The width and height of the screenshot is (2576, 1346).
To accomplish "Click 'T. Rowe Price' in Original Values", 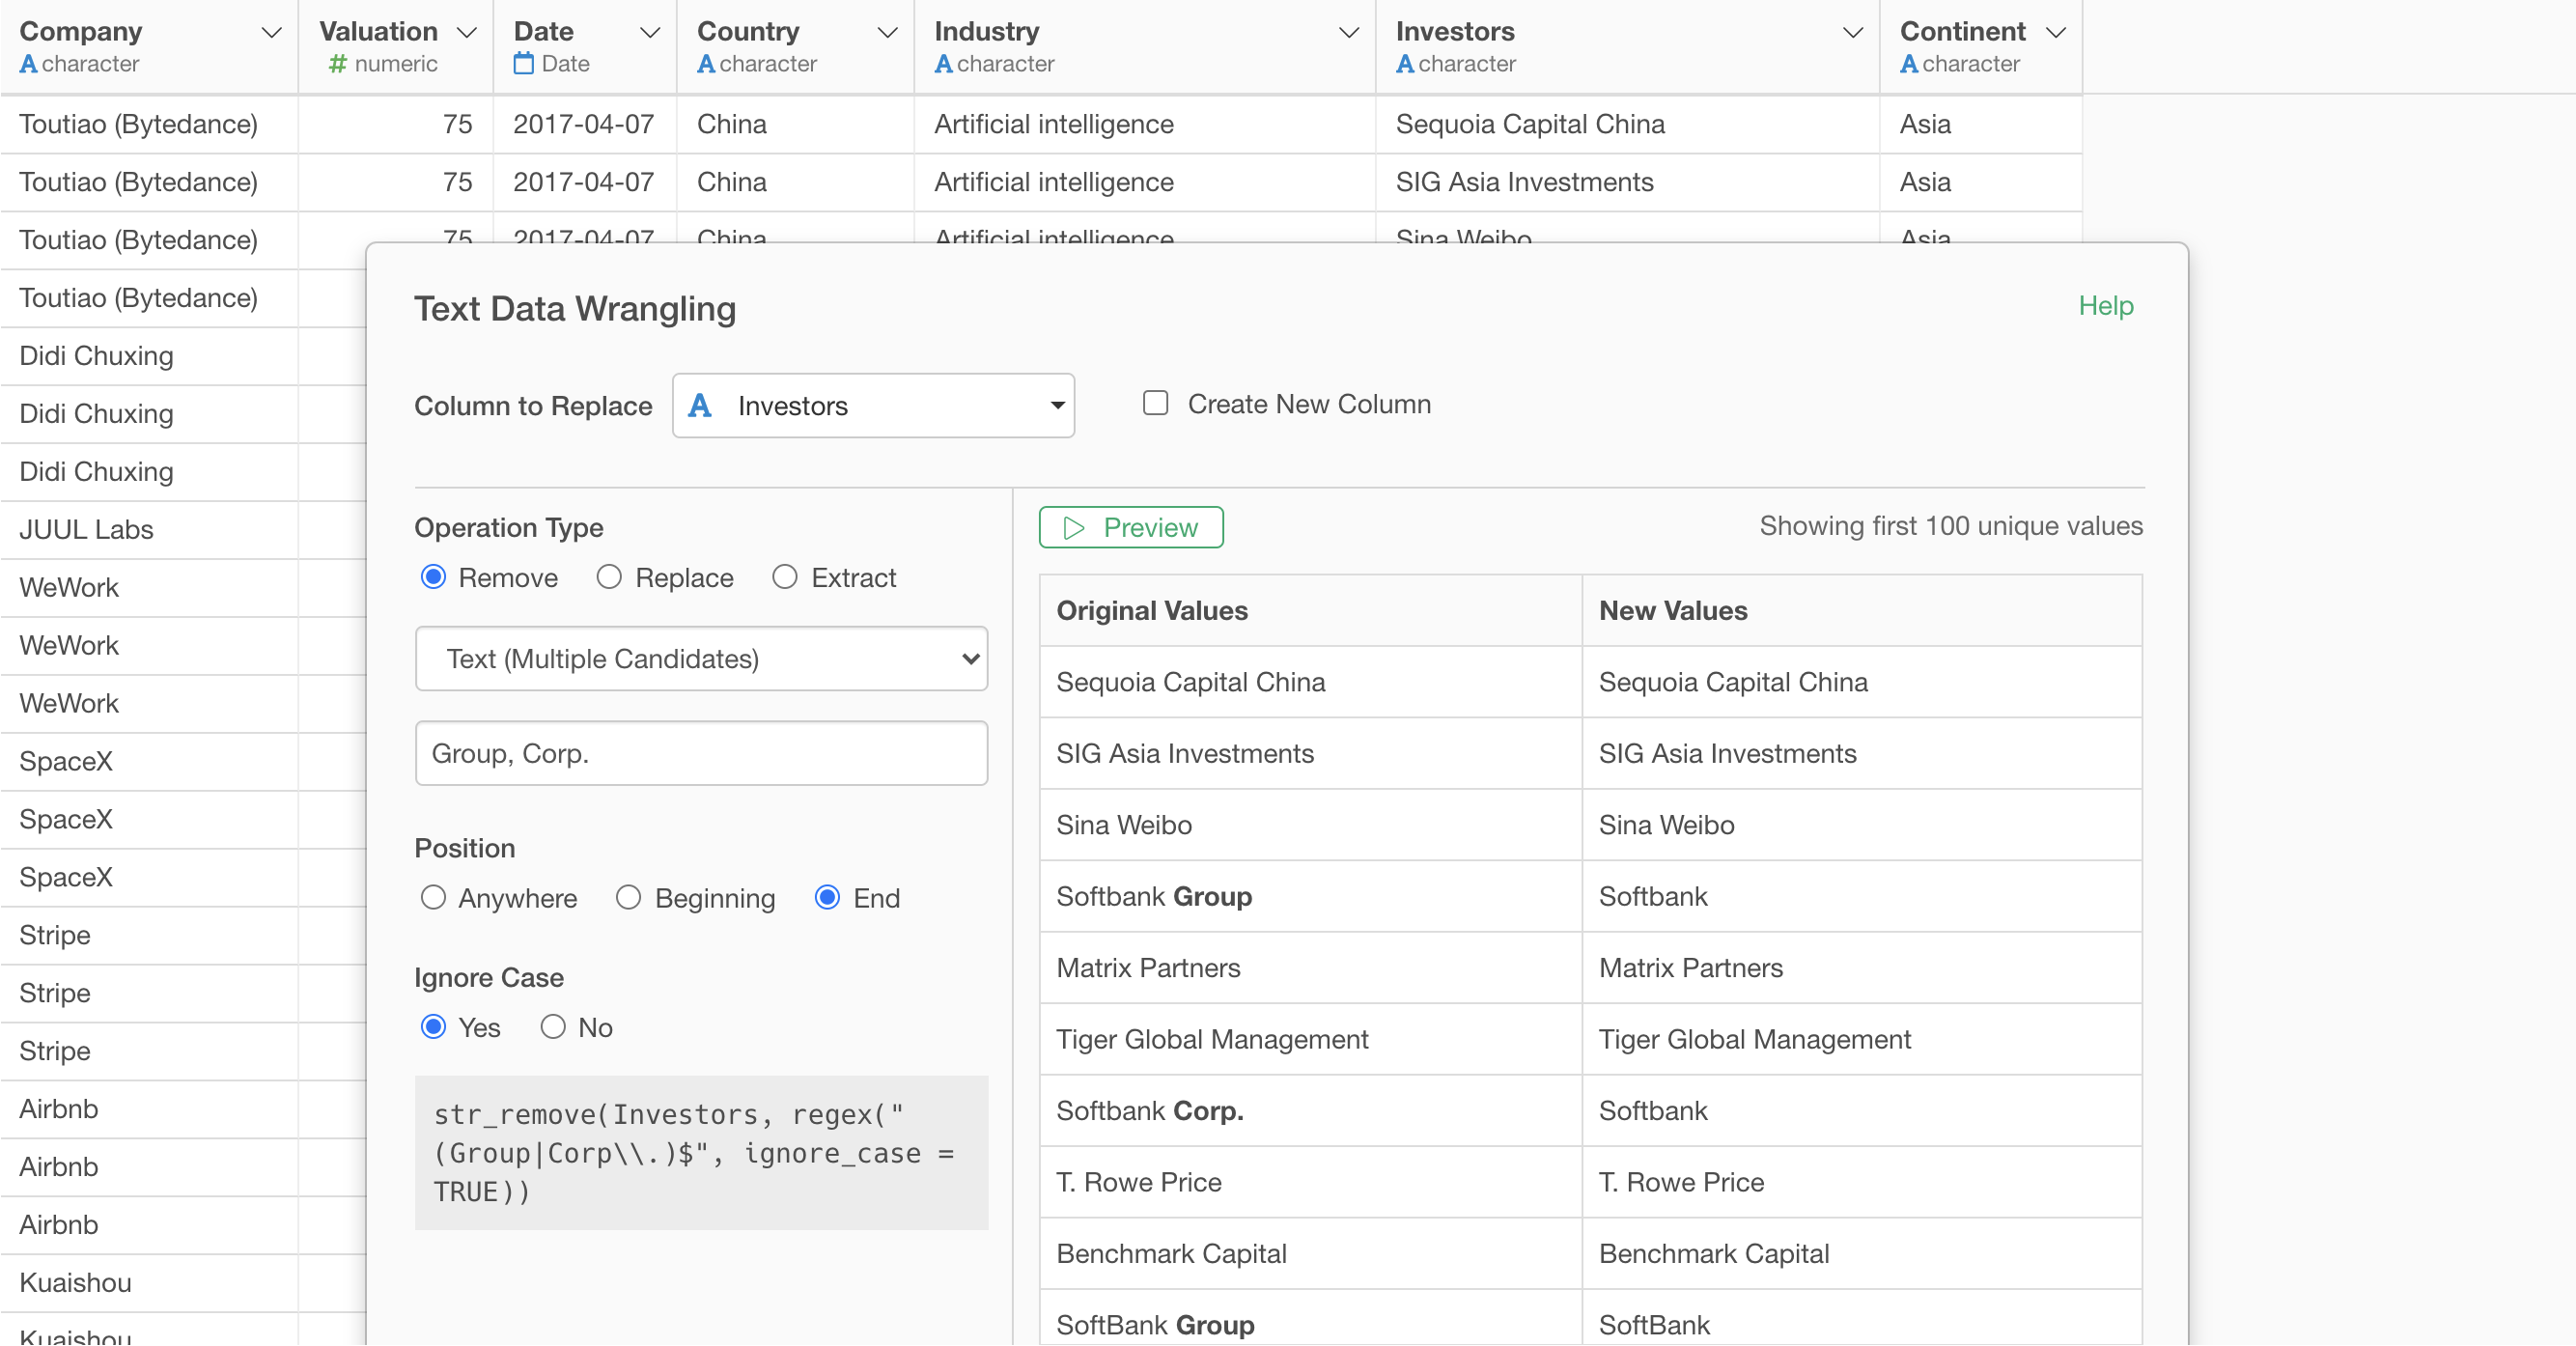I will 1139,1182.
